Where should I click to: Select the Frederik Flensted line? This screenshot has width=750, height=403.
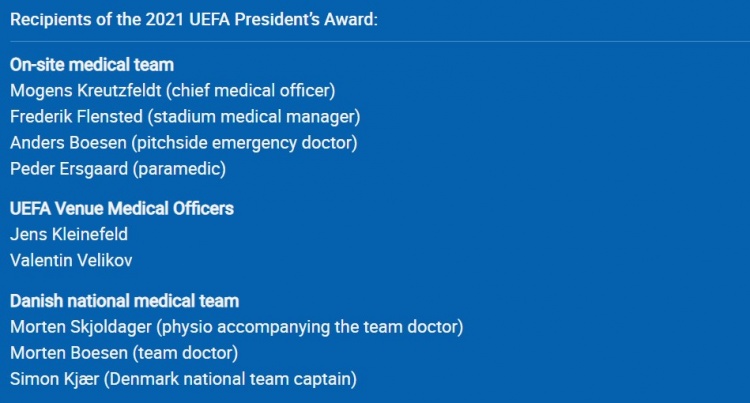click(x=185, y=117)
